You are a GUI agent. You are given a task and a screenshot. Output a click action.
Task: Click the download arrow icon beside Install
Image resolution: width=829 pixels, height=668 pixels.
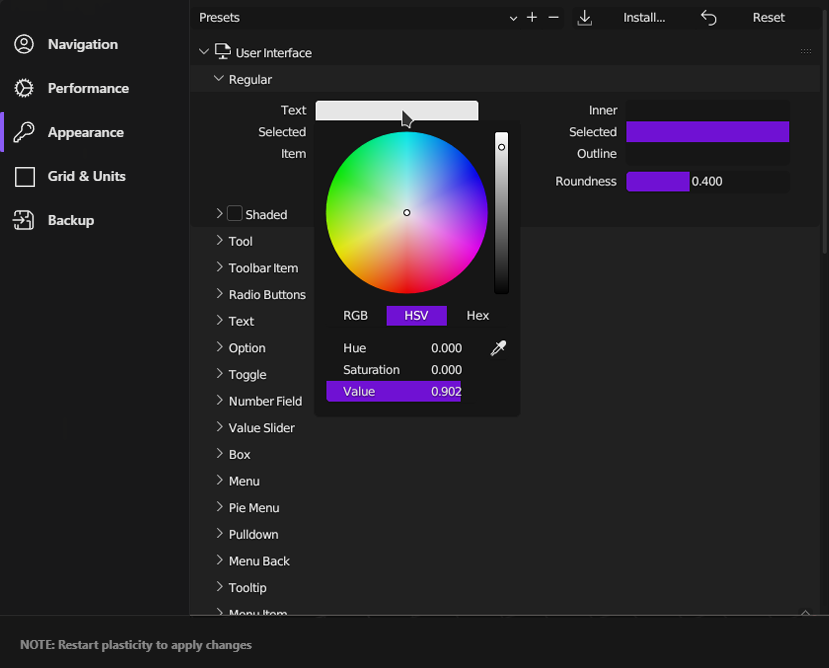pyautogui.click(x=584, y=17)
